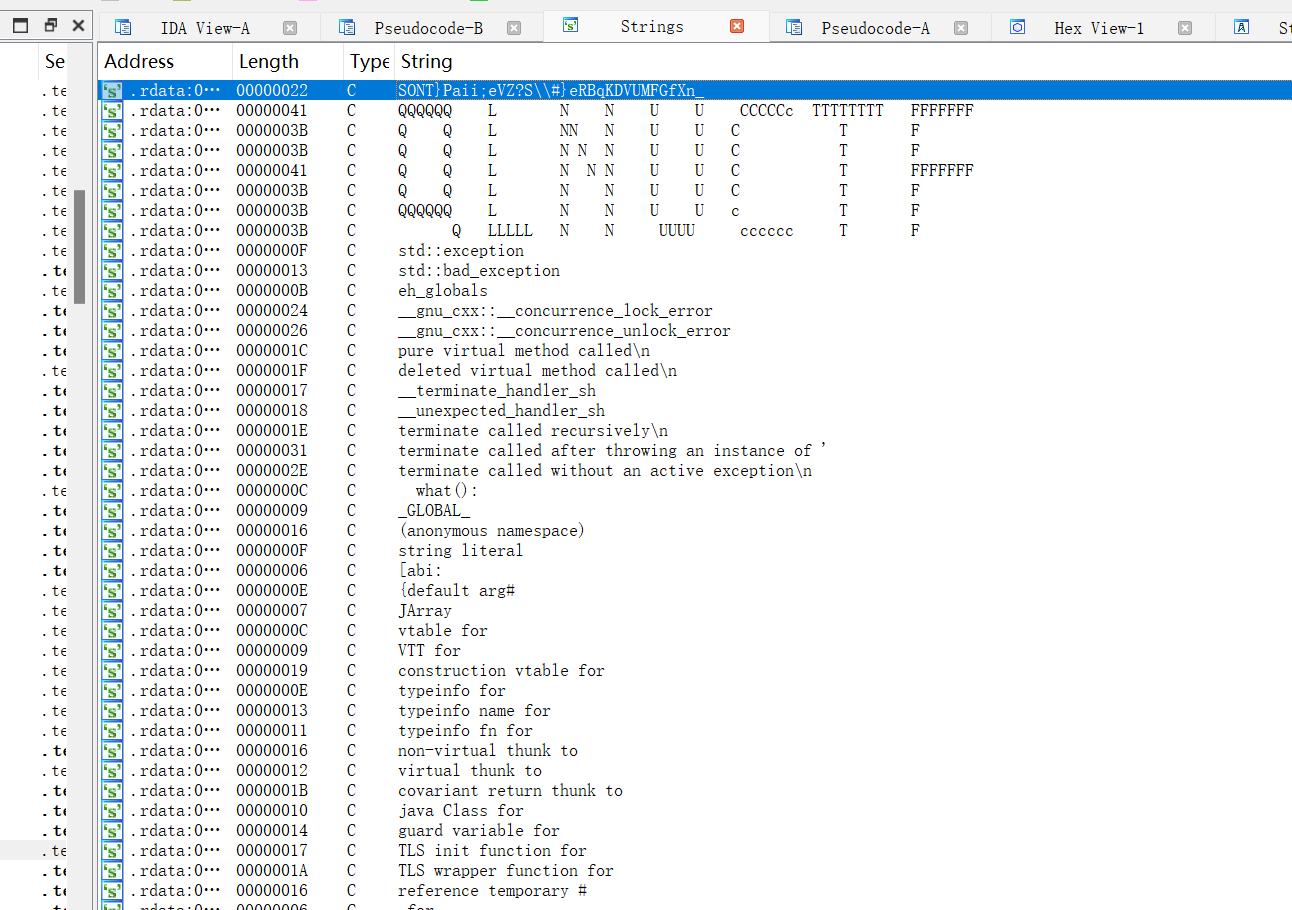Click string icon of (anonymous namespace) row

[113, 531]
